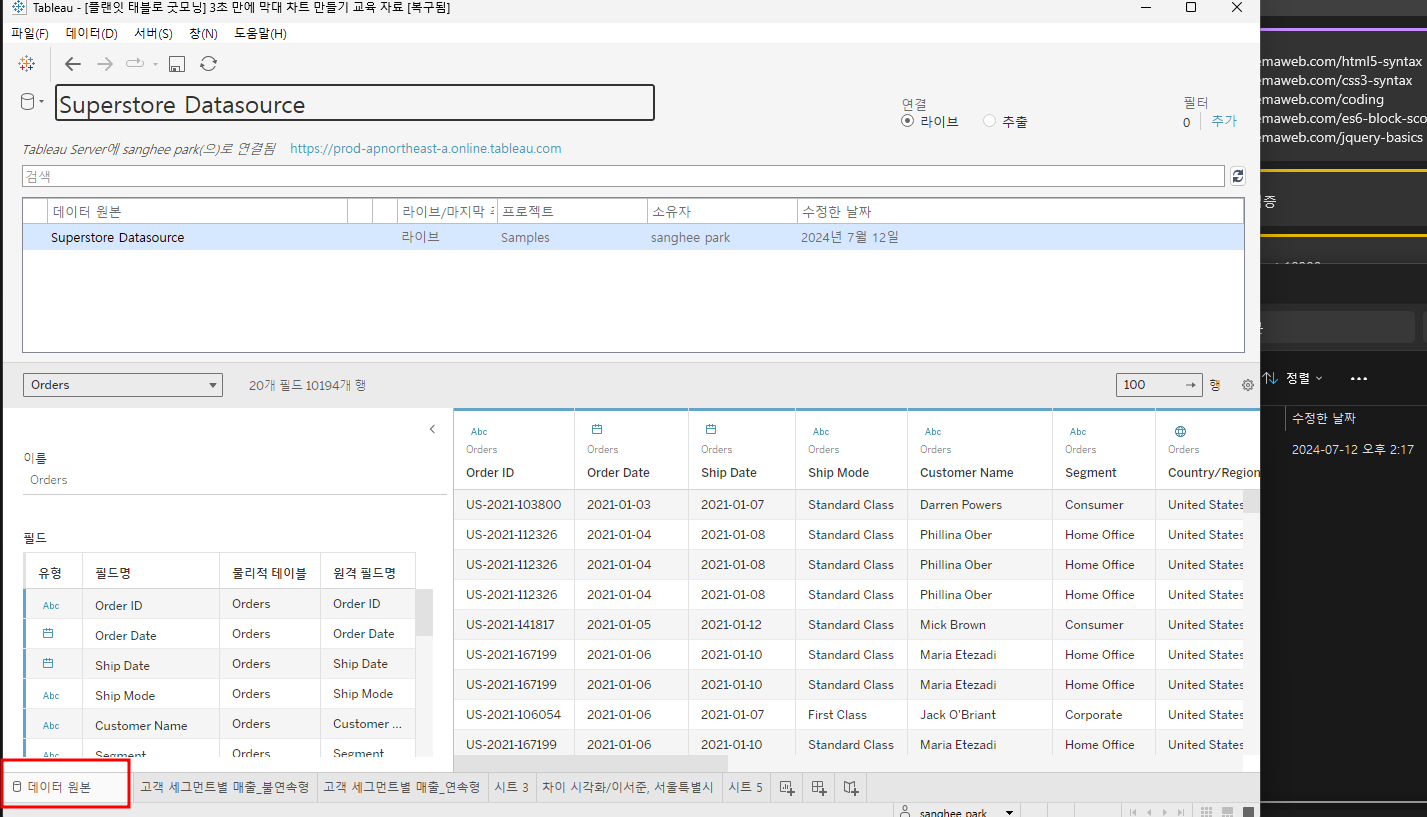Viewport: 1427px width, 817px height.
Task: Select the 라이브 connection radio button
Action: pyautogui.click(x=908, y=121)
